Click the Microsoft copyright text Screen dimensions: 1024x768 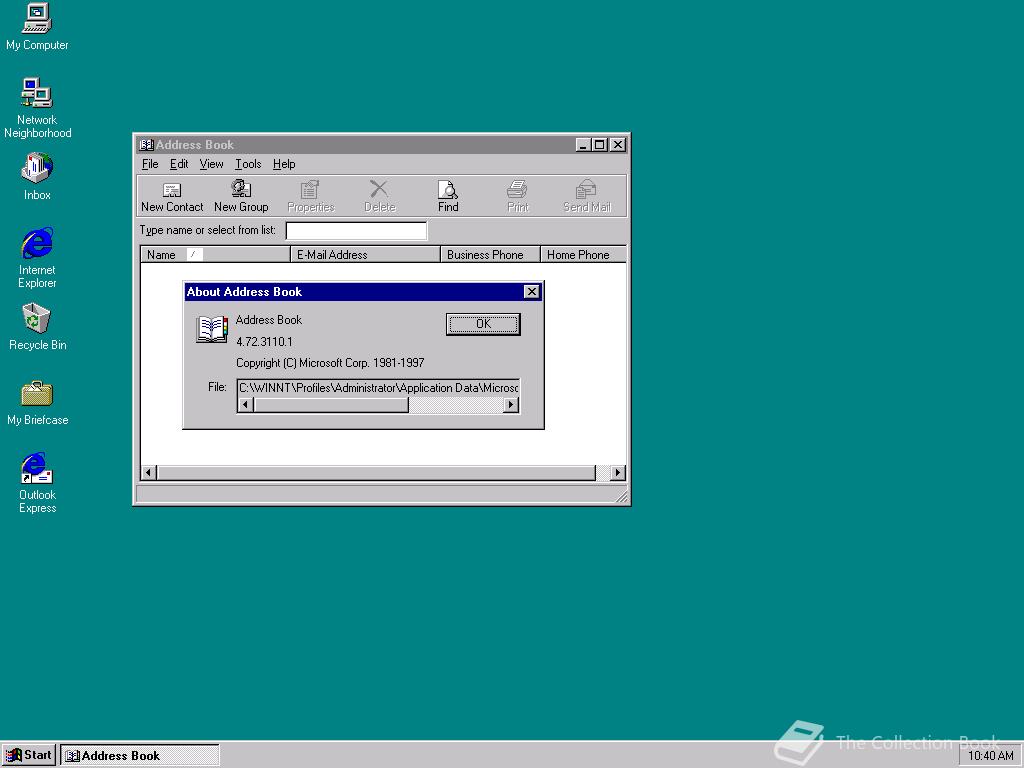(330, 362)
